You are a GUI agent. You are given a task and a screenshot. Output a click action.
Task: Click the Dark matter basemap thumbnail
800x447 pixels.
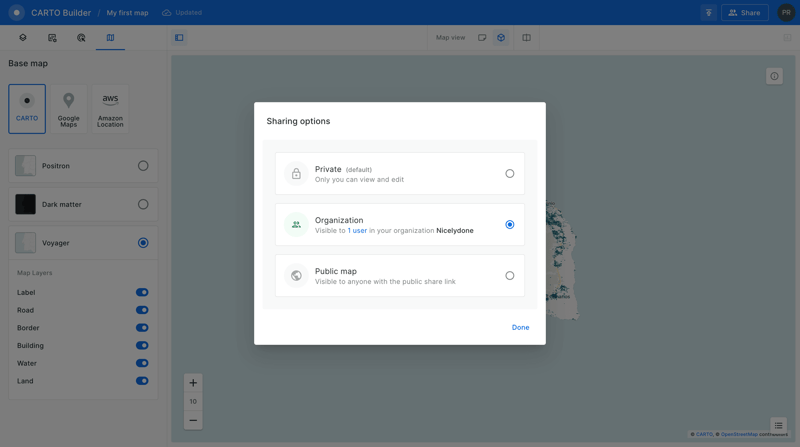pos(25,204)
